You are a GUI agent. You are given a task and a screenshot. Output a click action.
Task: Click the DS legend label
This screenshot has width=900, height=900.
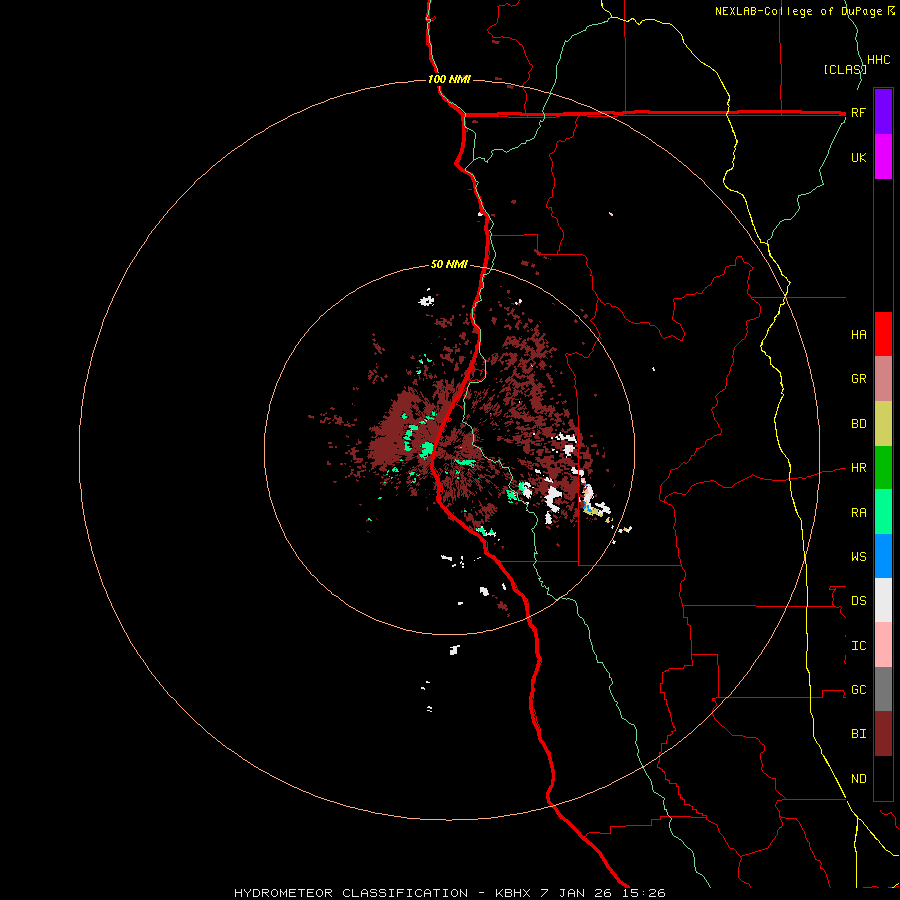(858, 600)
